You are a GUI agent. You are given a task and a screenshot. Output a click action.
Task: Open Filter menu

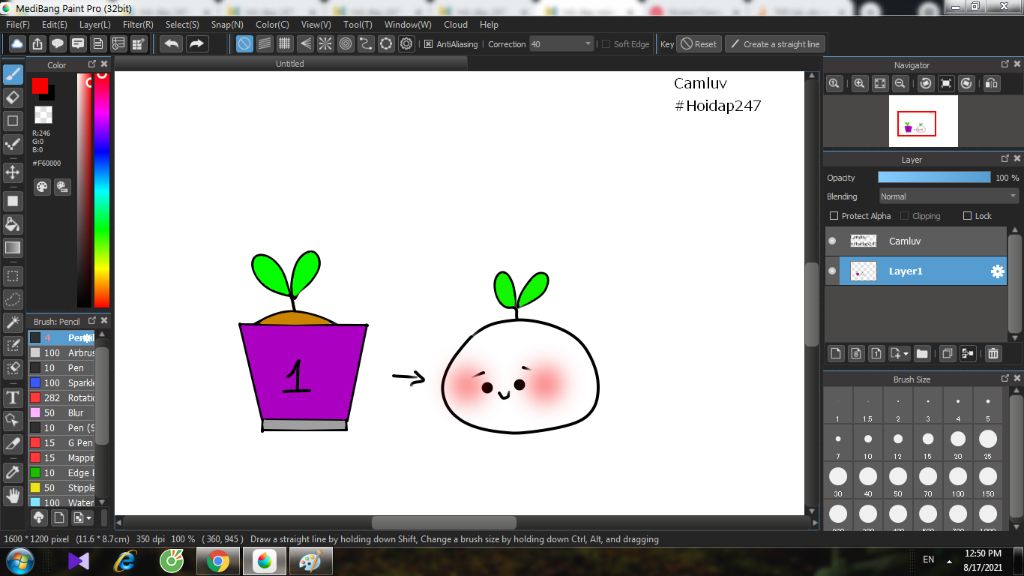tap(138, 24)
